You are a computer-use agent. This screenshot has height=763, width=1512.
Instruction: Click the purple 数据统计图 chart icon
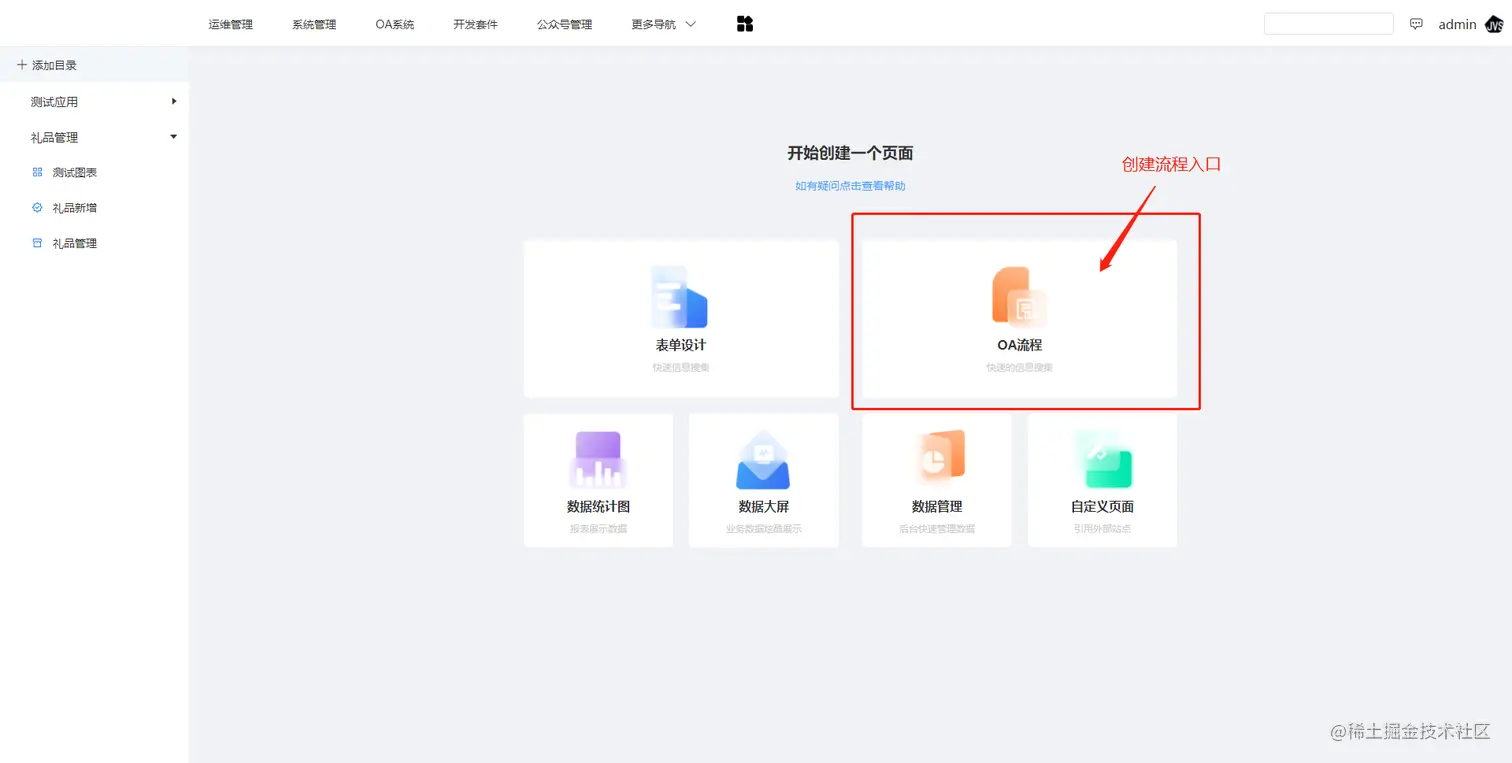click(598, 460)
